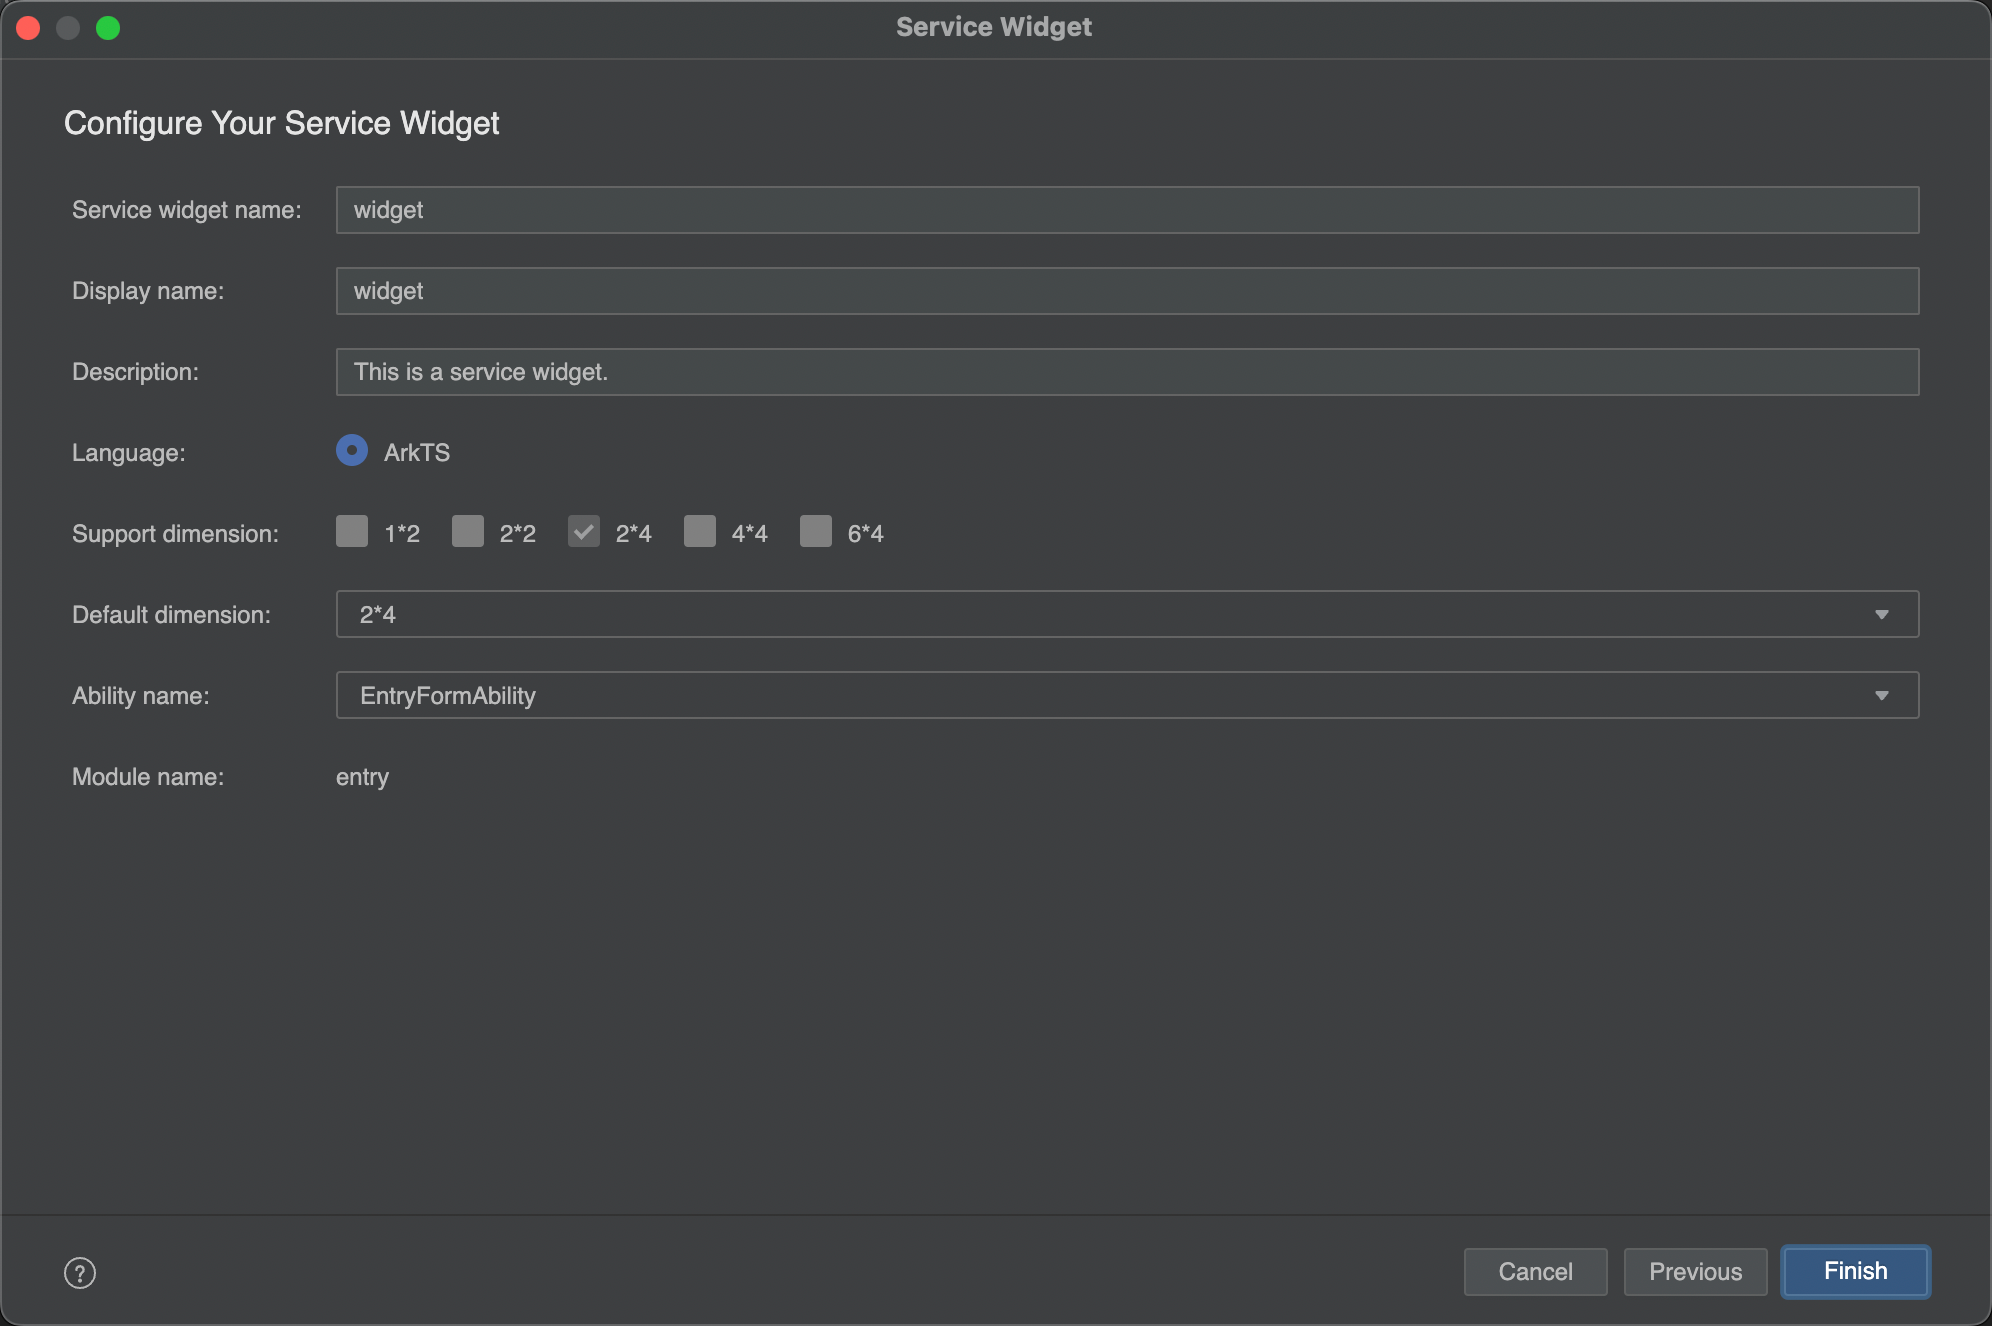Click the 2*4 default dimension value
Viewport: 1992px width, 1326px height.
pos(378,614)
